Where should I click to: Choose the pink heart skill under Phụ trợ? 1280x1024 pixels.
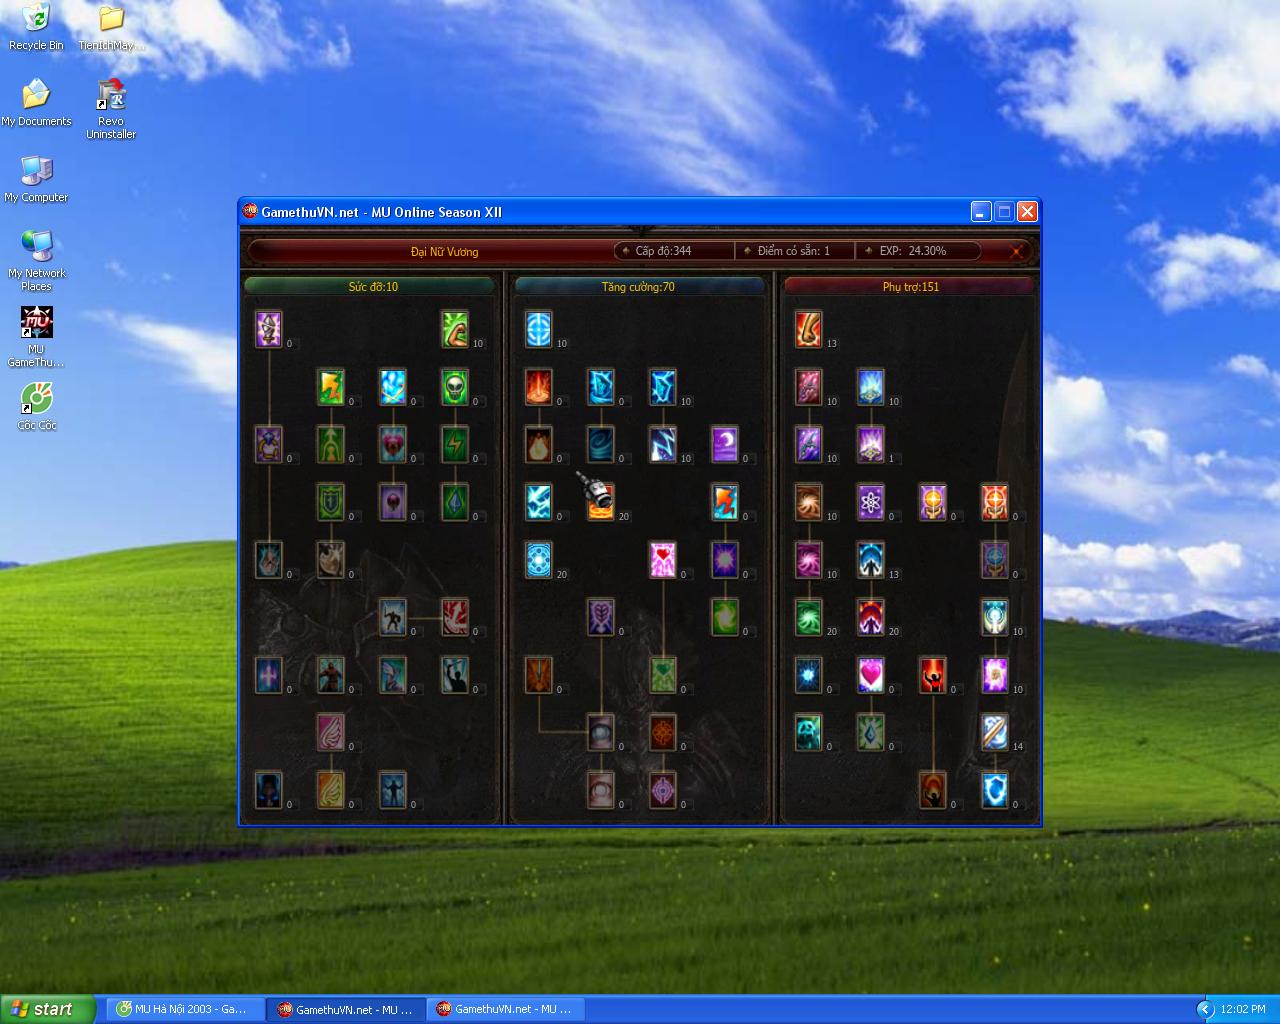pos(871,674)
